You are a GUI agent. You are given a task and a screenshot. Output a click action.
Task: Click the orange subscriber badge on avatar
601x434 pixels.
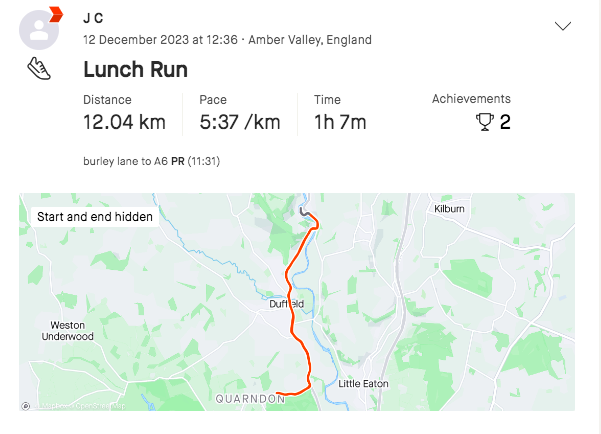click(x=56, y=13)
